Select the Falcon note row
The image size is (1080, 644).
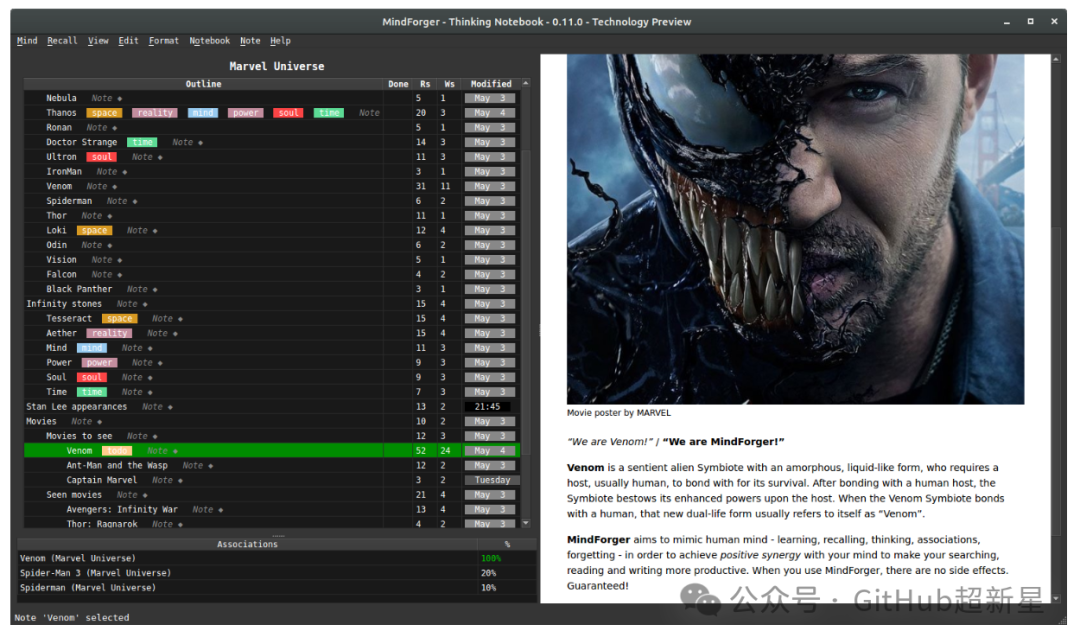(272, 274)
